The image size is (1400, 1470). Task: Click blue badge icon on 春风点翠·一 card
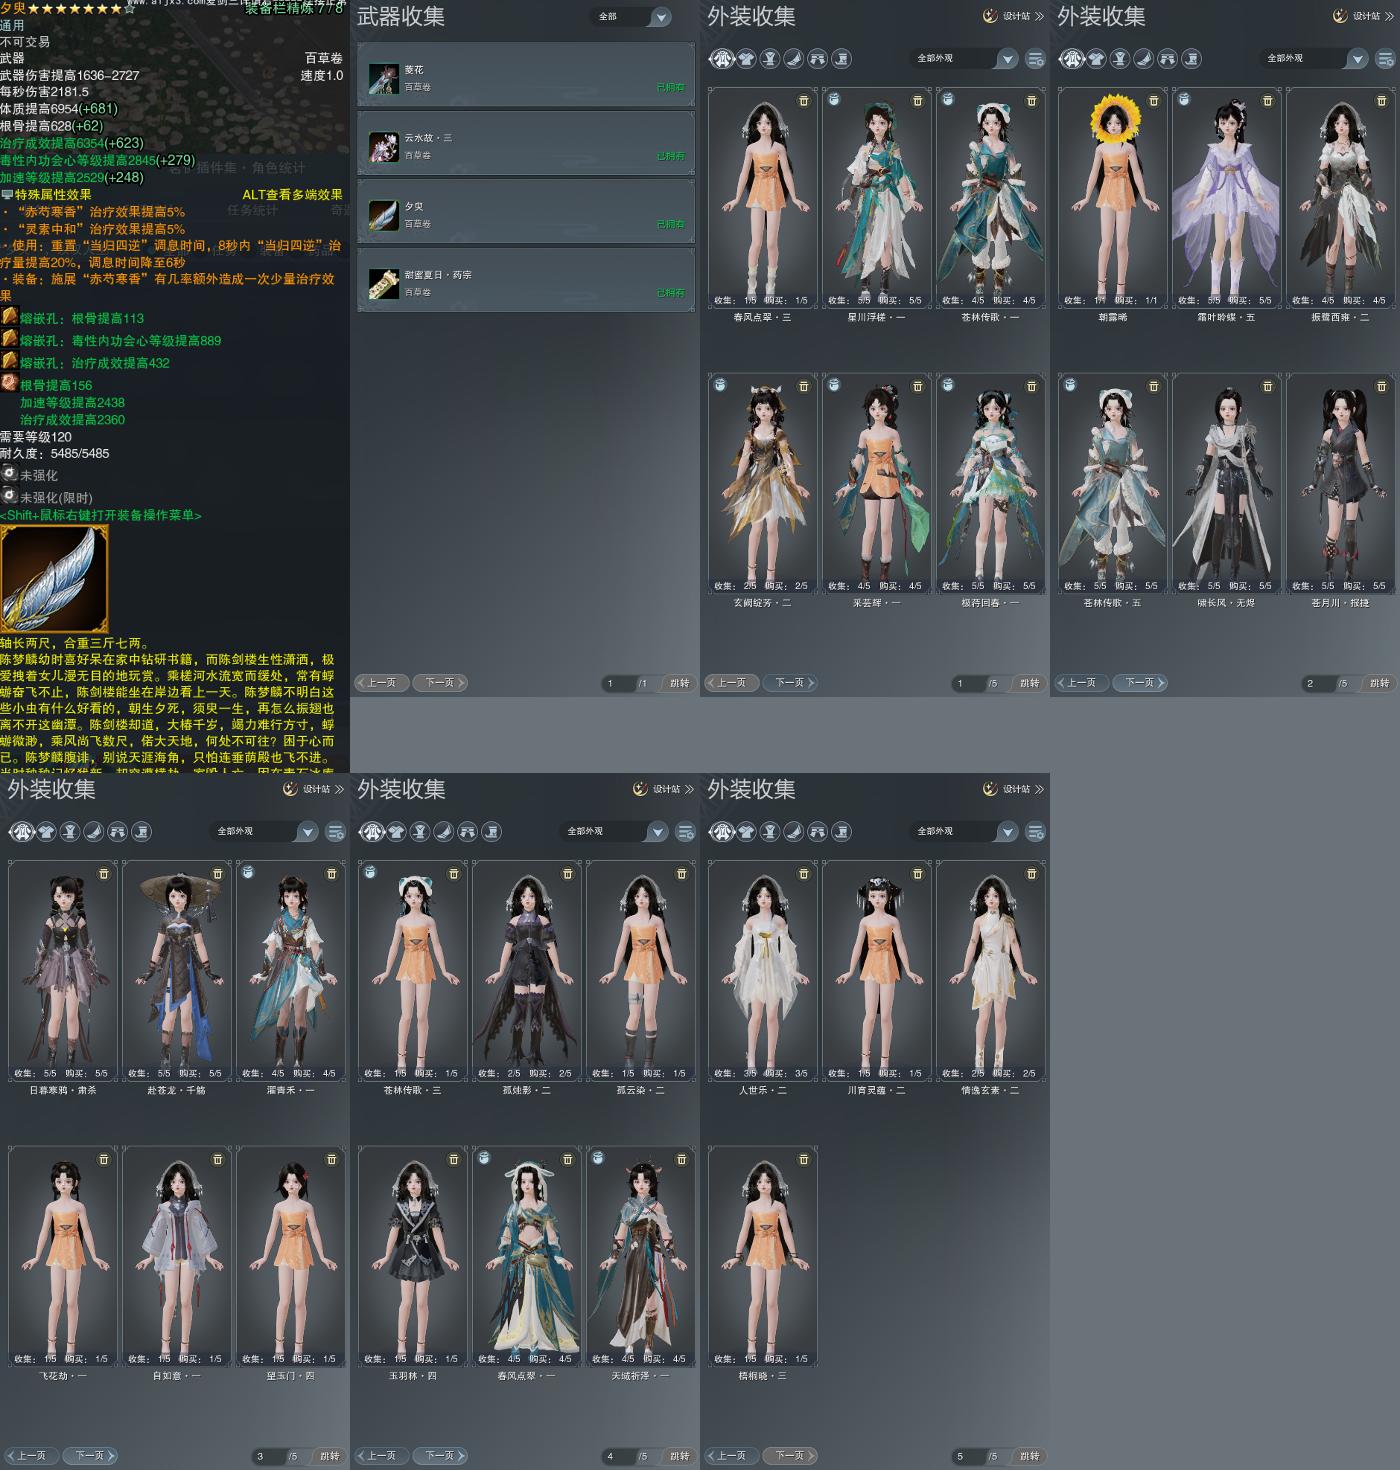tap(484, 1158)
